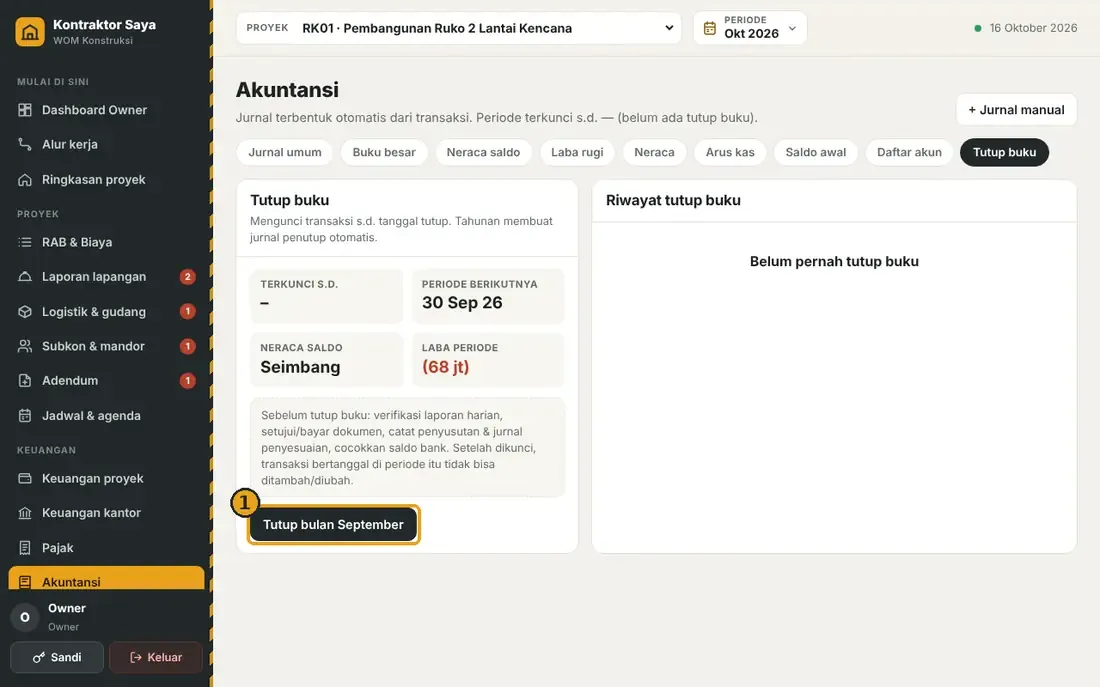Show the Arus kas tab
This screenshot has width=1100, height=687.
[x=730, y=152]
